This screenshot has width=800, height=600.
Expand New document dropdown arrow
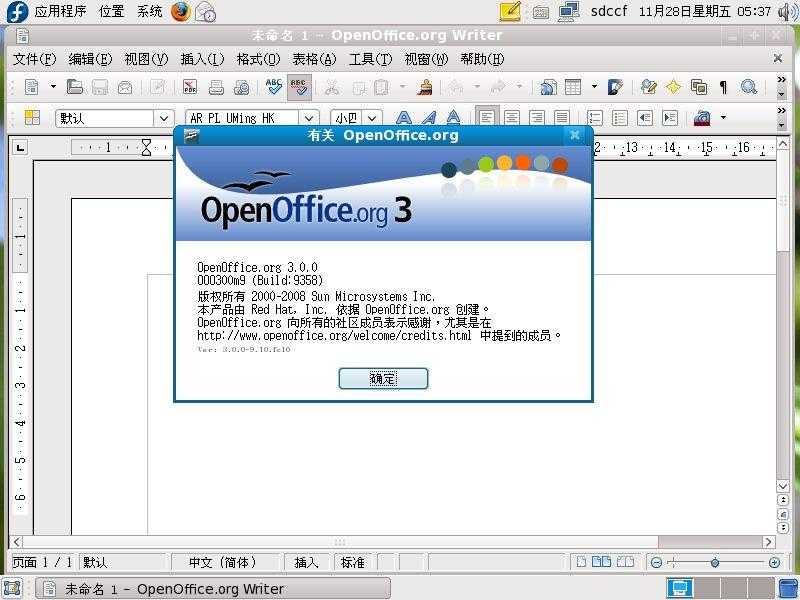[x=53, y=87]
